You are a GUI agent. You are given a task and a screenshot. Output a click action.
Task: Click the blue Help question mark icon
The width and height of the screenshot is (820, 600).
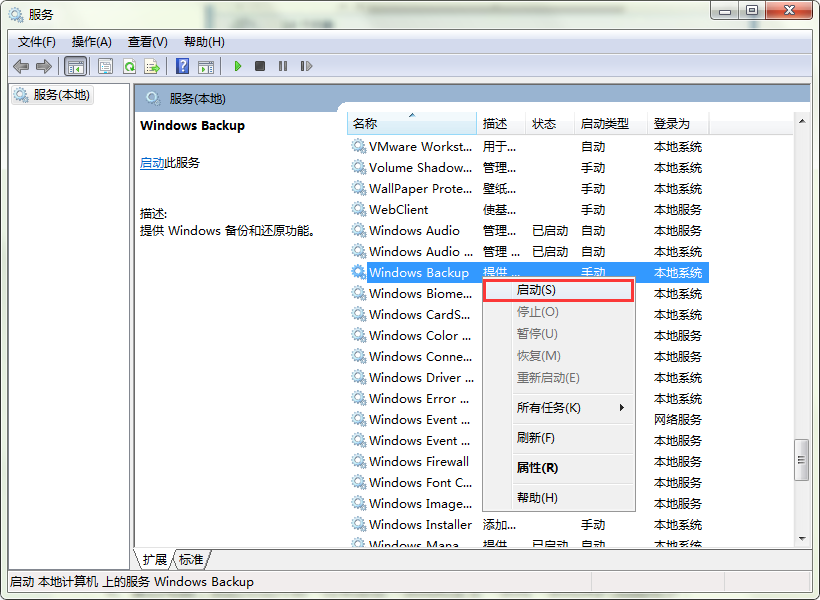[x=182, y=66]
